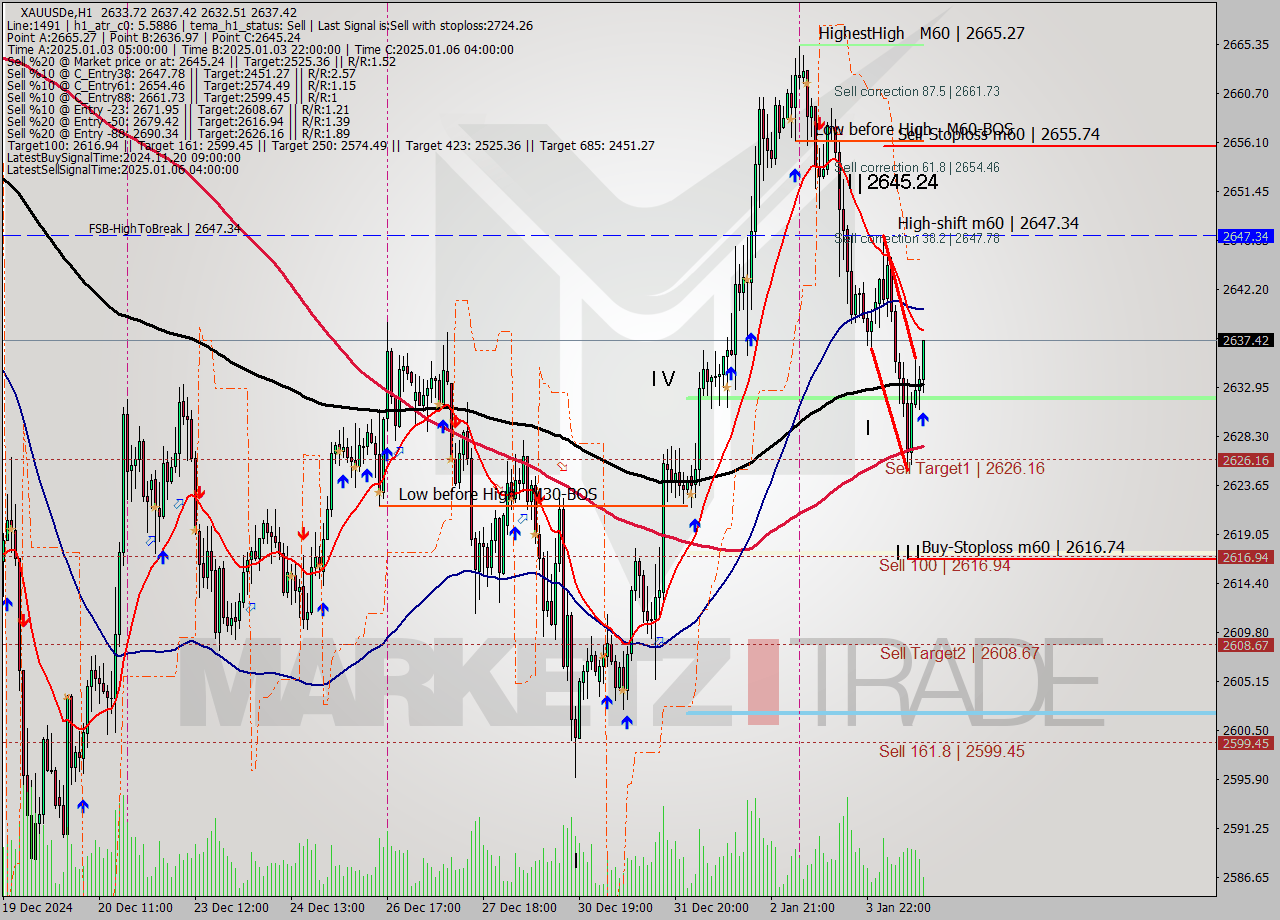Click the 'Low before High M30-BOS' label
This screenshot has width=1280, height=920.
tap(497, 494)
